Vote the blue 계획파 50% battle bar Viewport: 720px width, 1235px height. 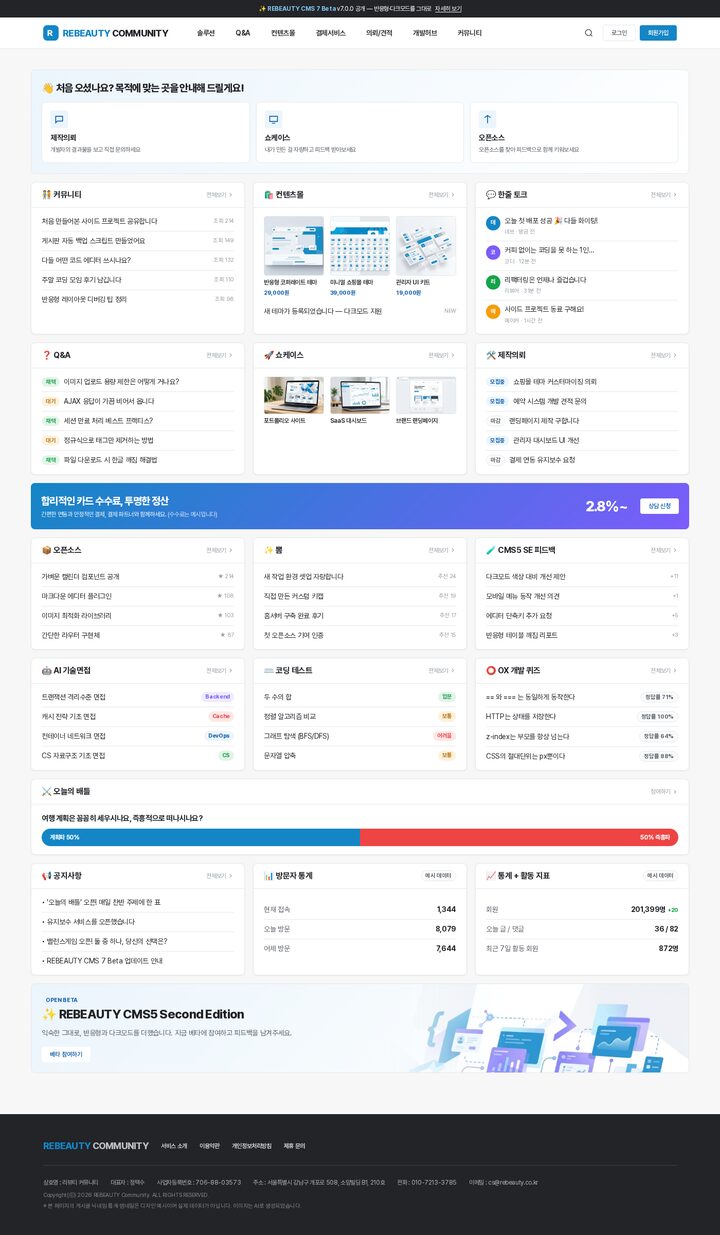(200, 837)
